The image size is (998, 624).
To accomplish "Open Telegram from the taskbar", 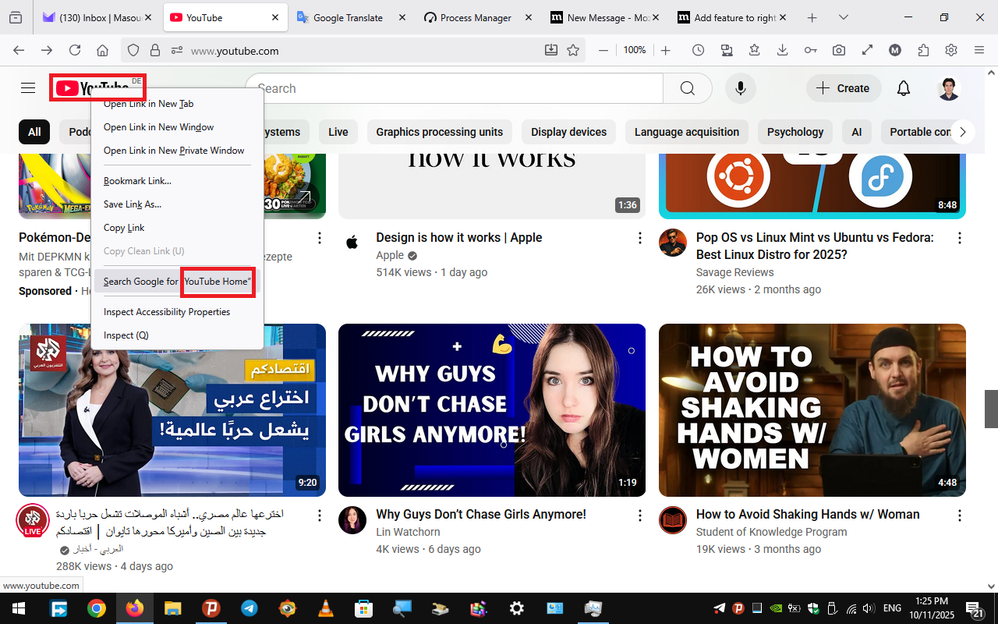I will (x=248, y=608).
